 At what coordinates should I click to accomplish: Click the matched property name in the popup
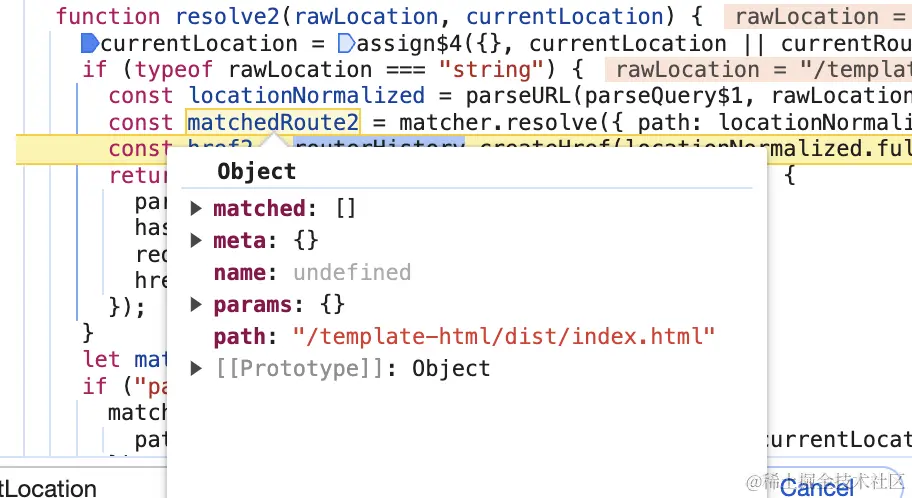pos(258,209)
